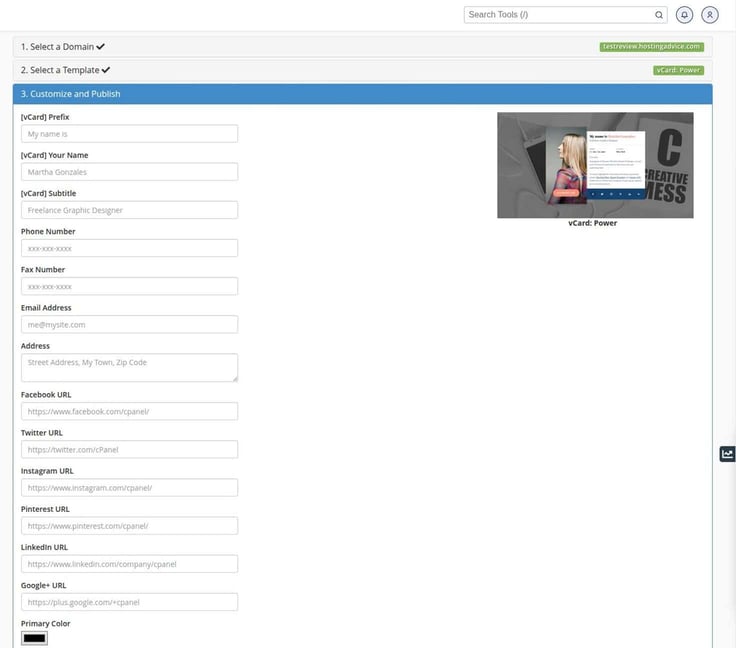Viewport: 736px width, 648px height.
Task: Click the Google+ URL field
Action: (129, 602)
